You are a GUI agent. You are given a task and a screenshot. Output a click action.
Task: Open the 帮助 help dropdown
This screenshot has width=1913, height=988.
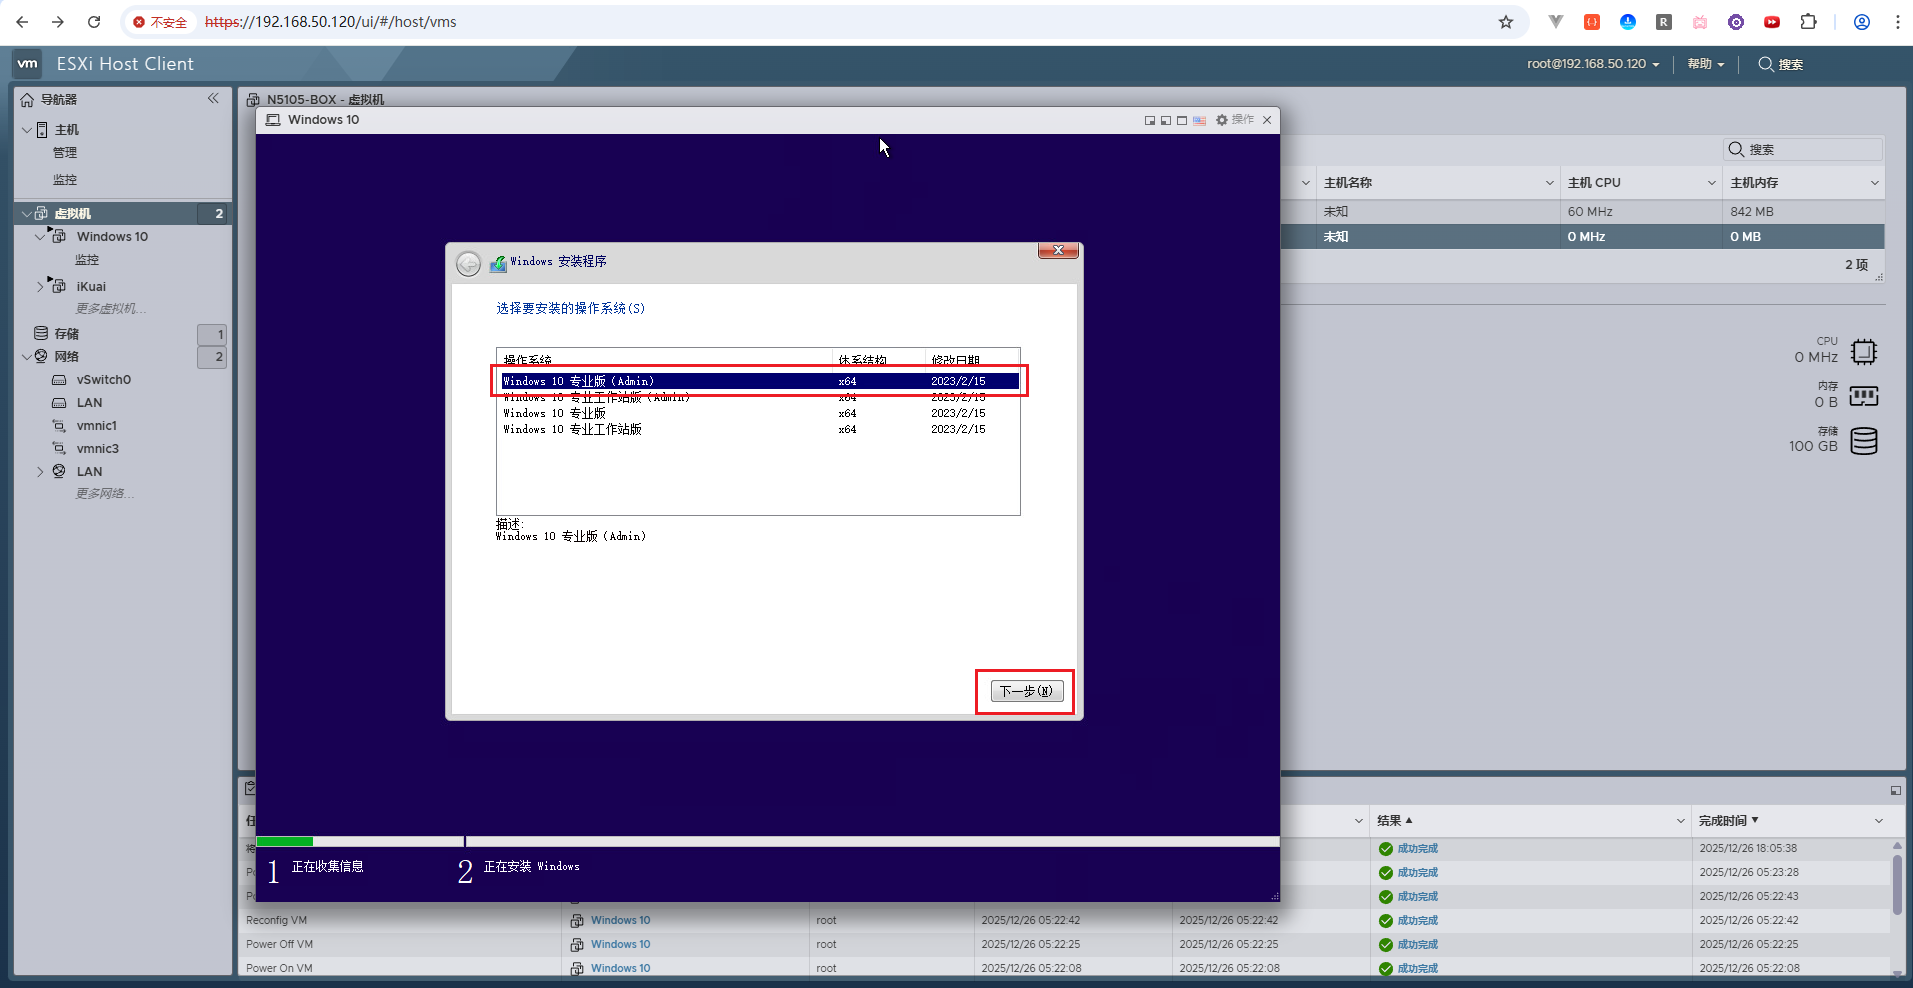[x=1705, y=64]
